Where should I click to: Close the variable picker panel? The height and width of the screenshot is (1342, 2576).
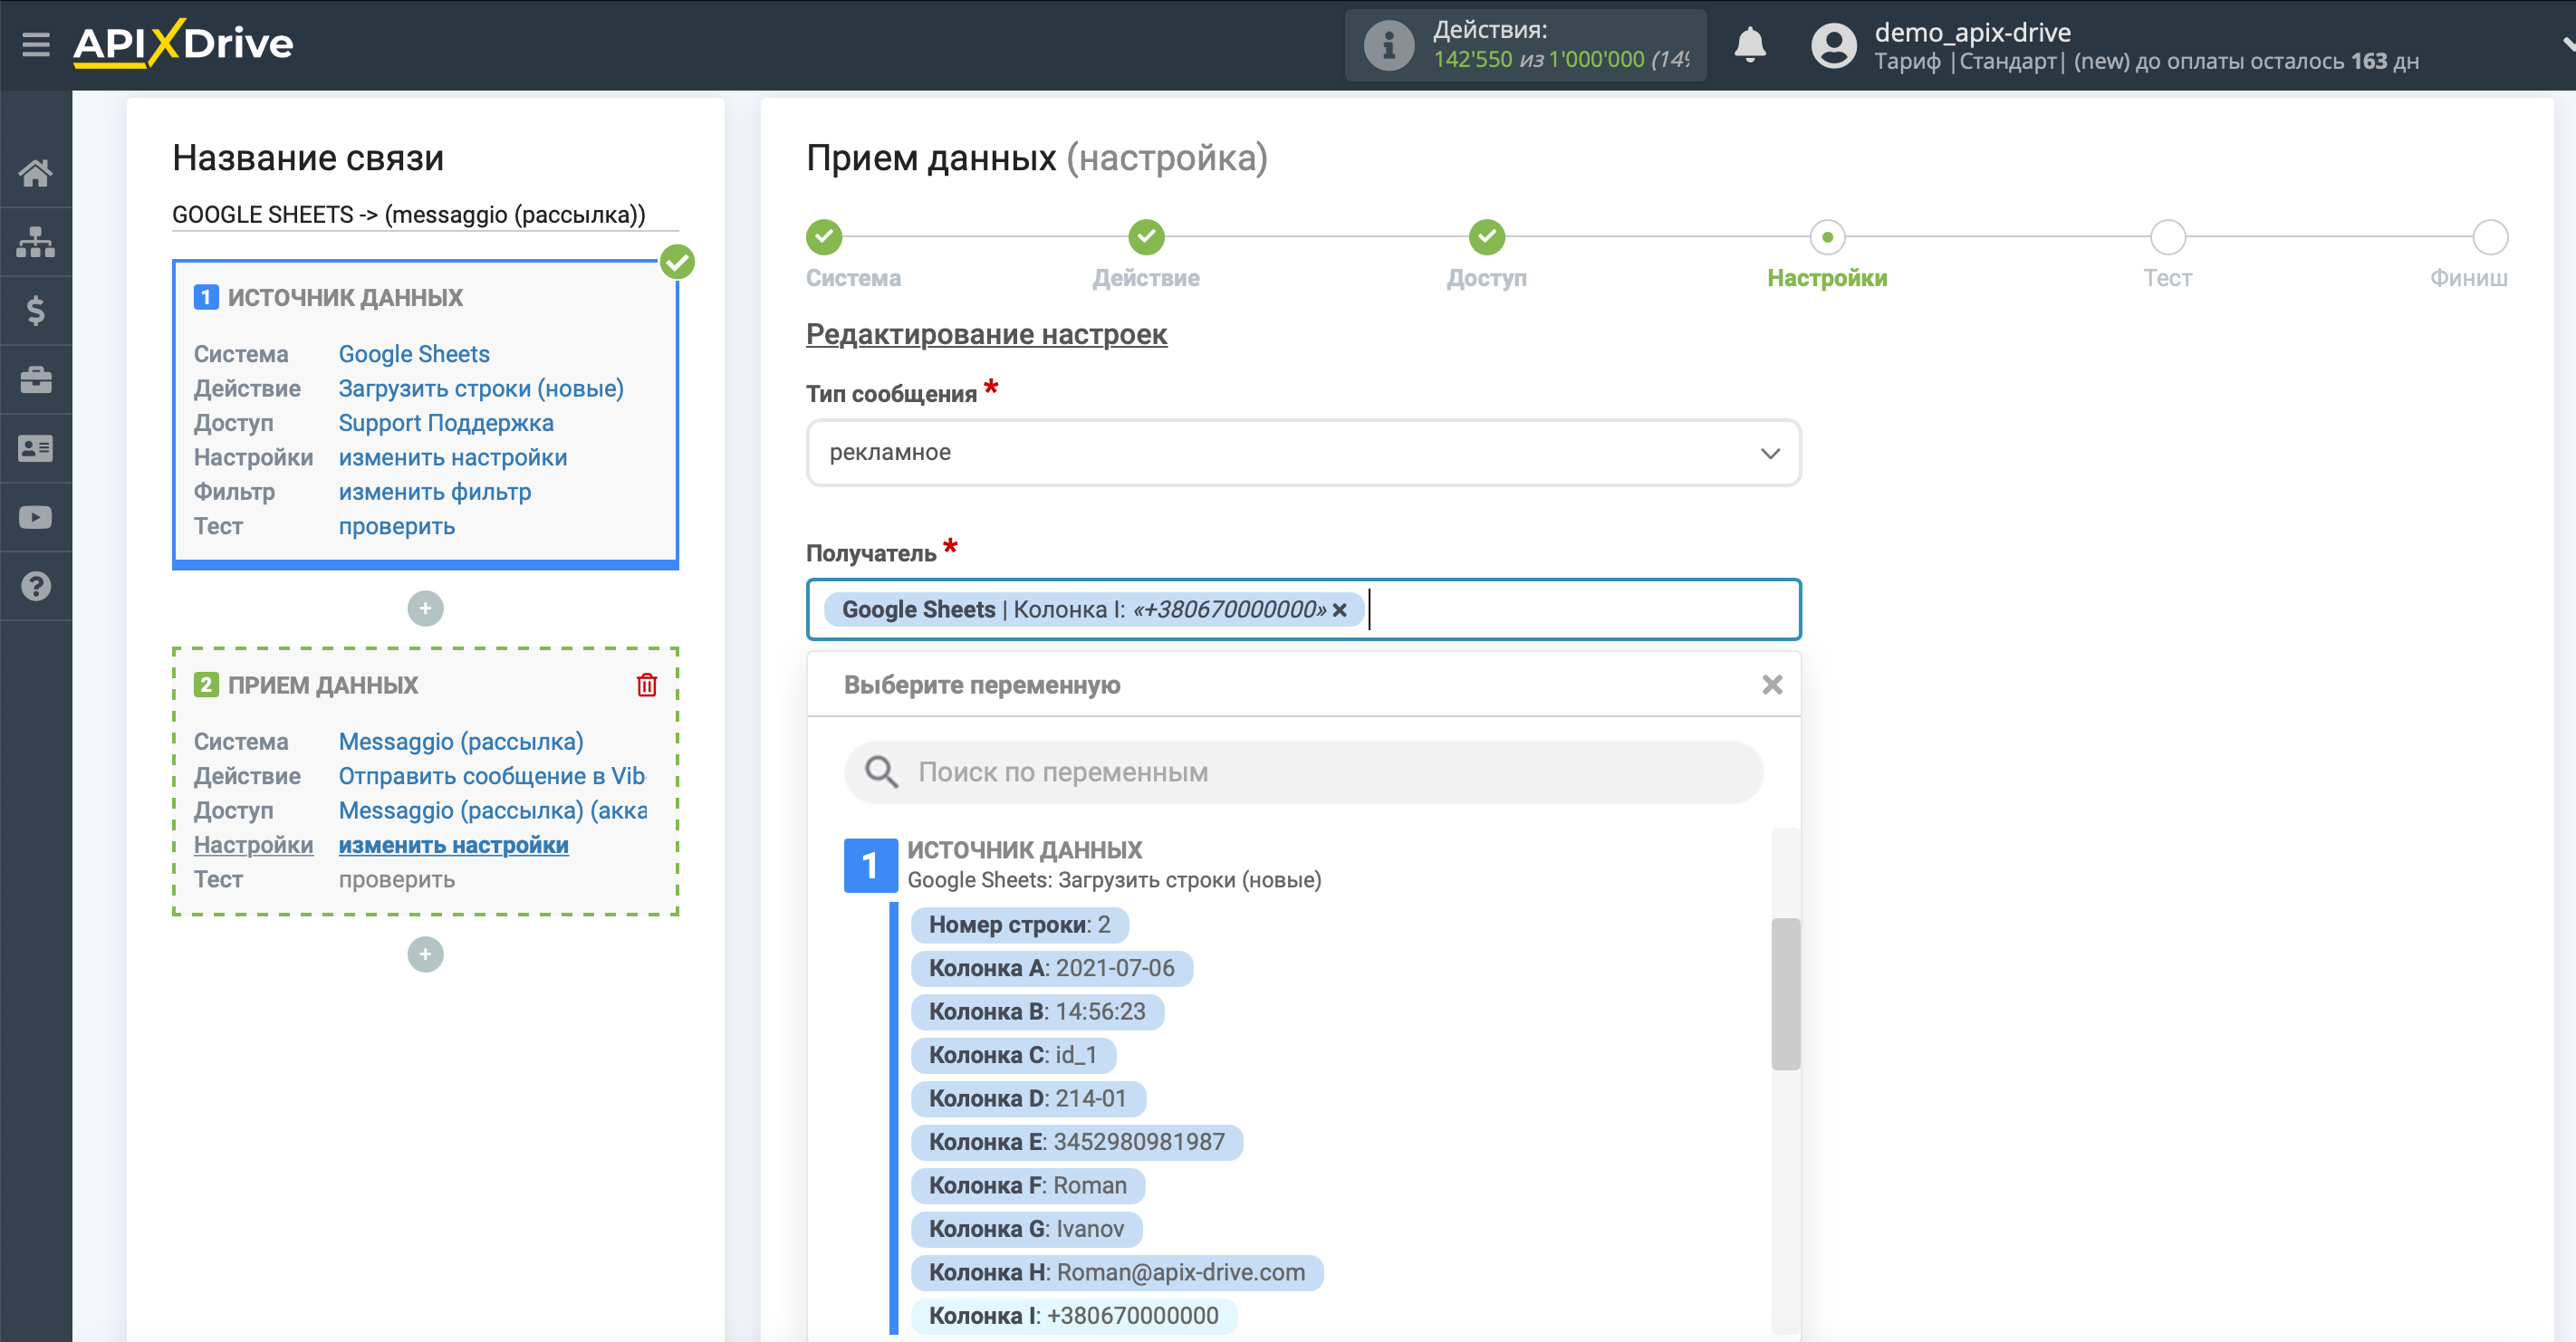[1772, 685]
